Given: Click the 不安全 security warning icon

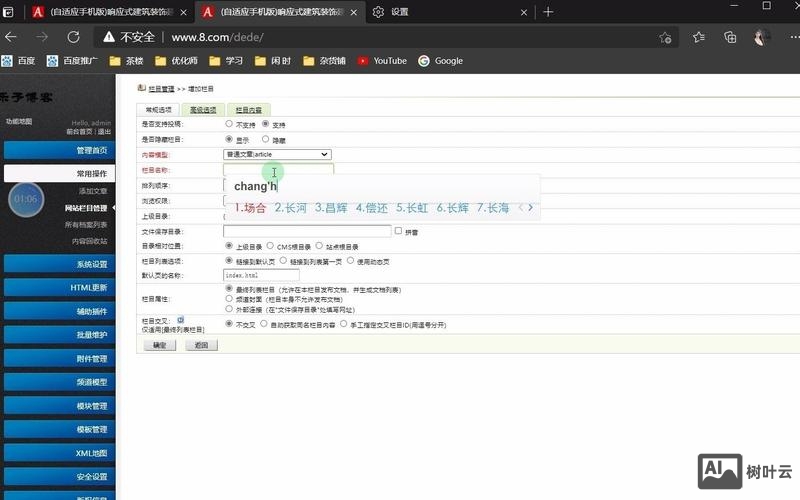Looking at the screenshot, I should point(109,37).
